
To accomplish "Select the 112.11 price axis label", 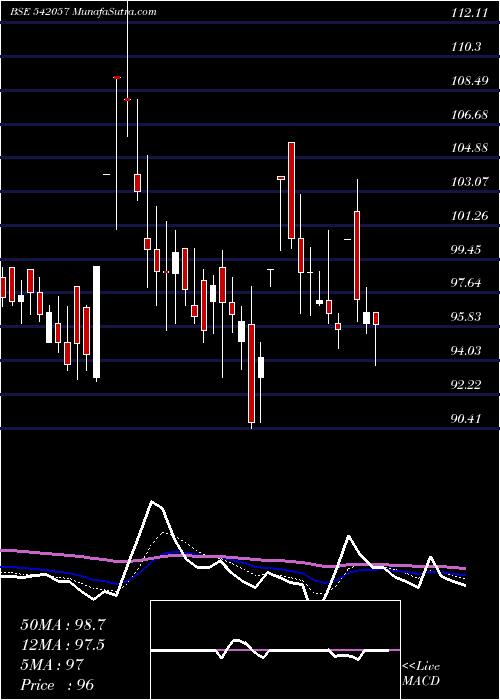I will [469, 13].
